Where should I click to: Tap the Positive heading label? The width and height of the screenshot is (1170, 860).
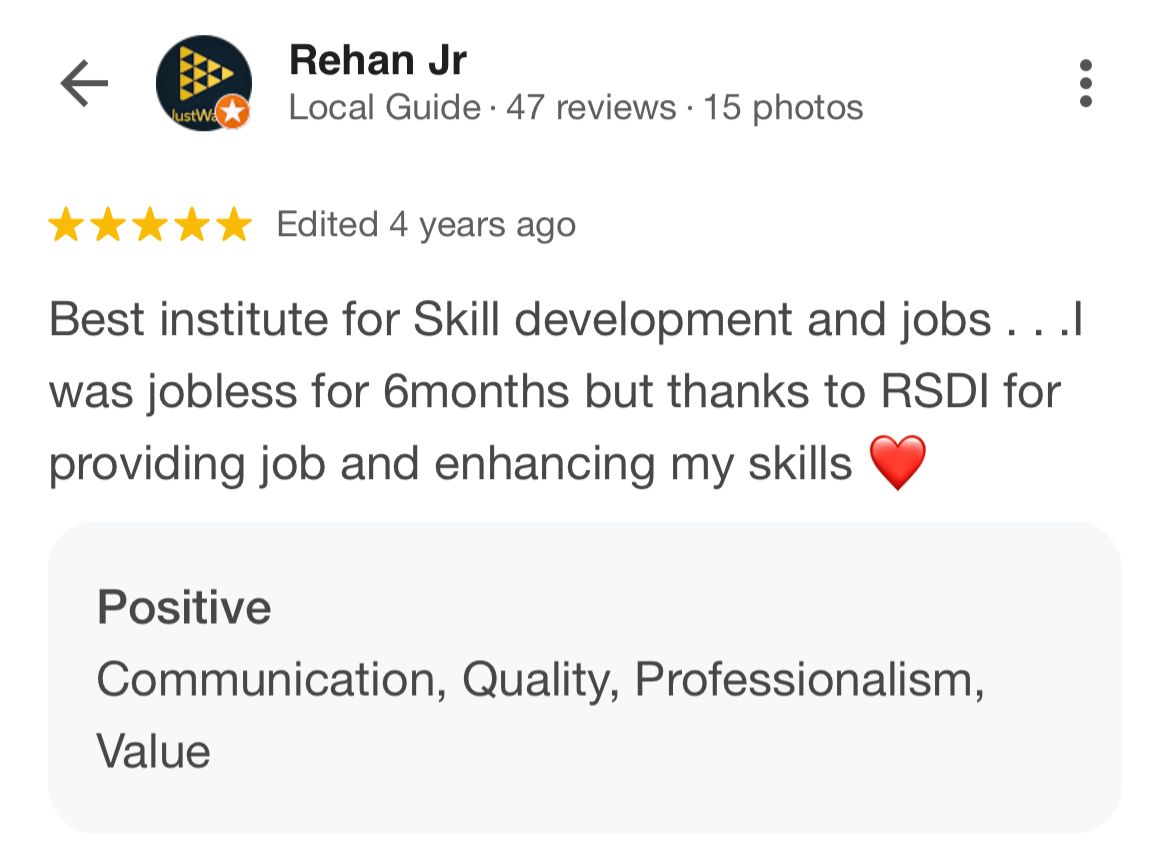[183, 606]
